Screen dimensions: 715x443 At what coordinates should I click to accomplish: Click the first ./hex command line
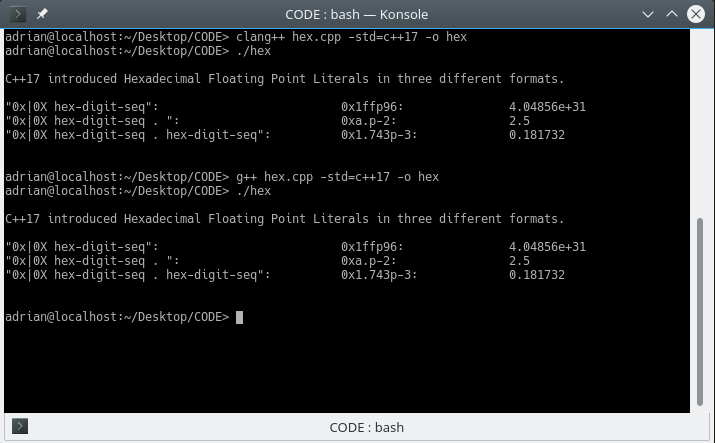coord(138,51)
